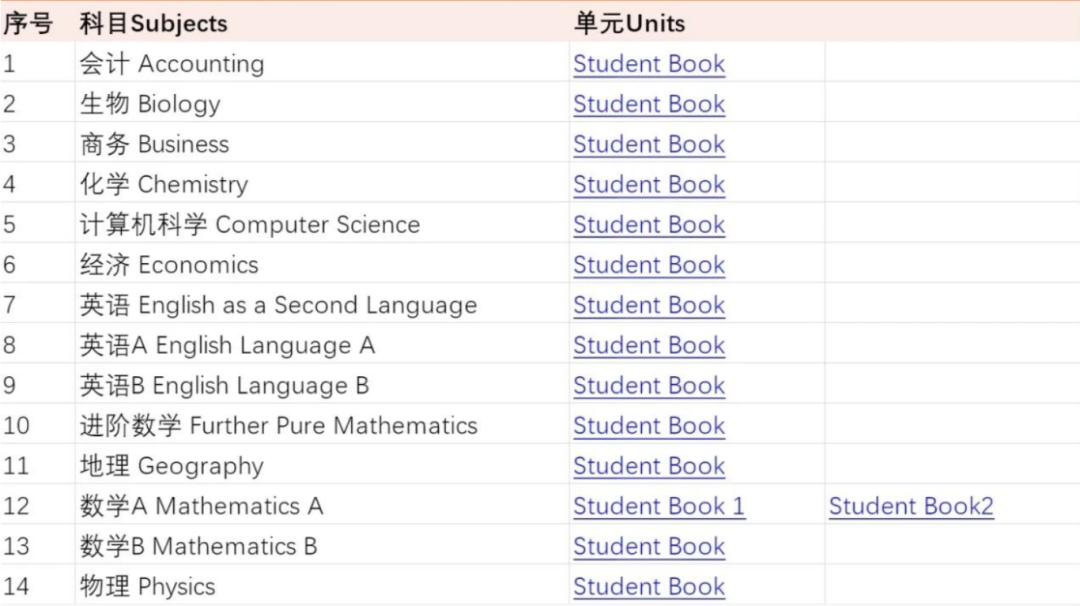This screenshot has width=1080, height=606.
Task: Open the Computer Science Student Book link
Action: pos(649,224)
